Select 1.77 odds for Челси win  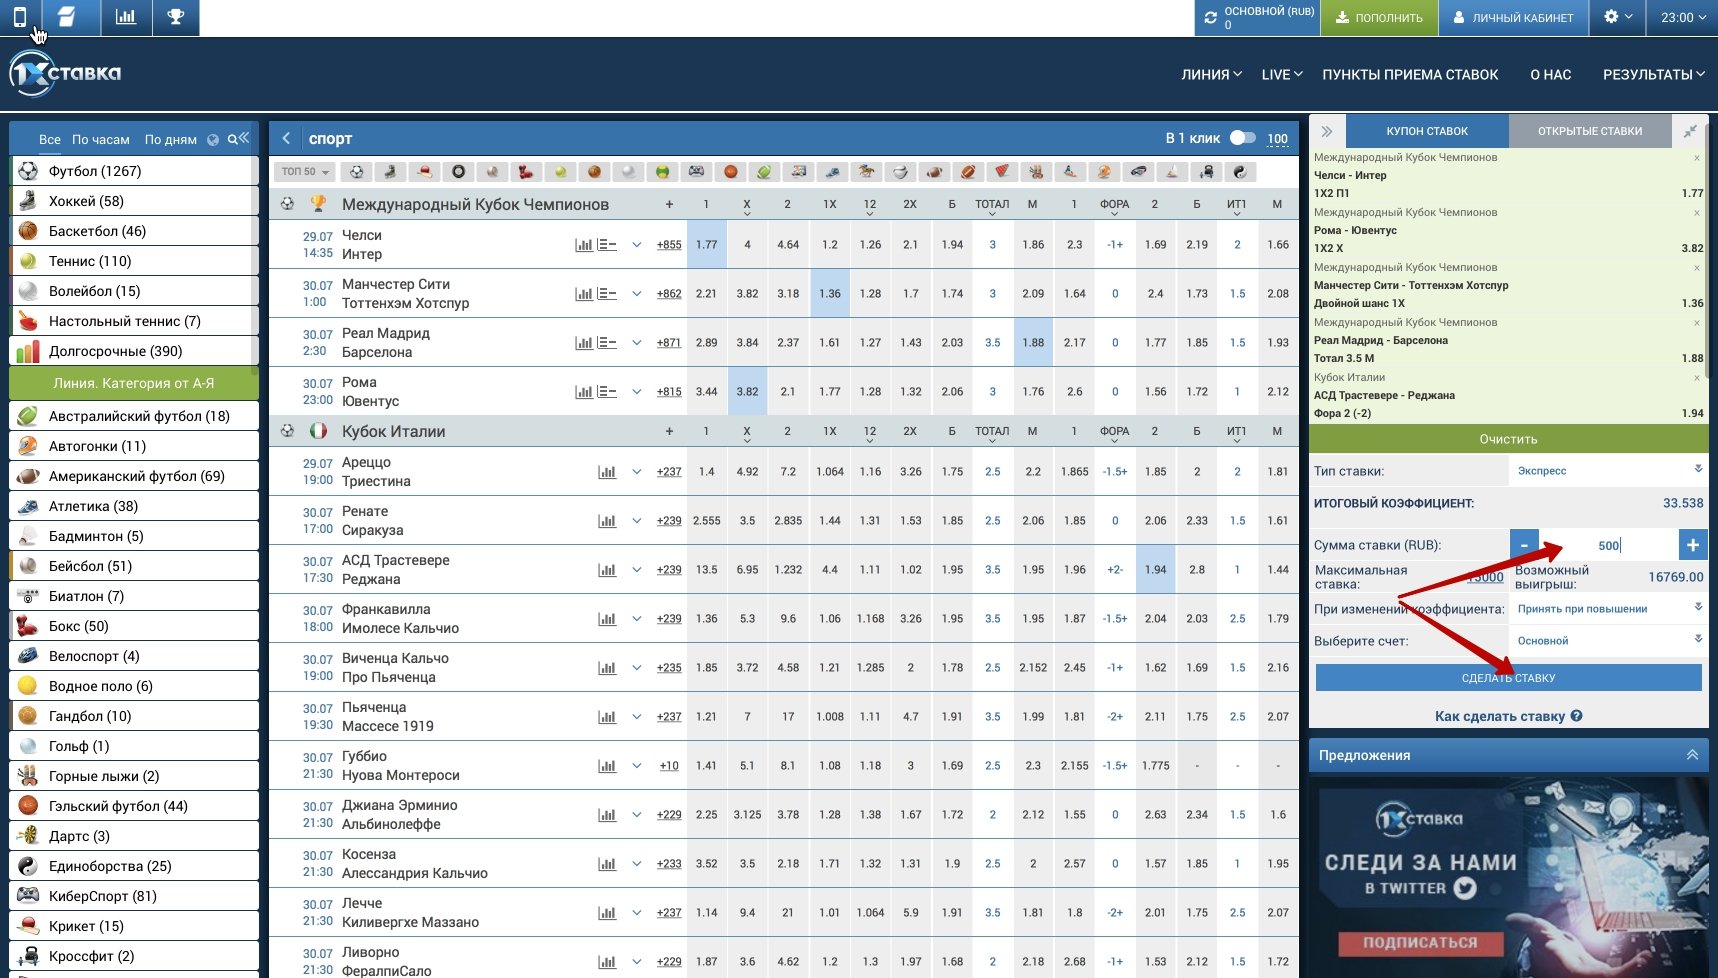tap(706, 245)
